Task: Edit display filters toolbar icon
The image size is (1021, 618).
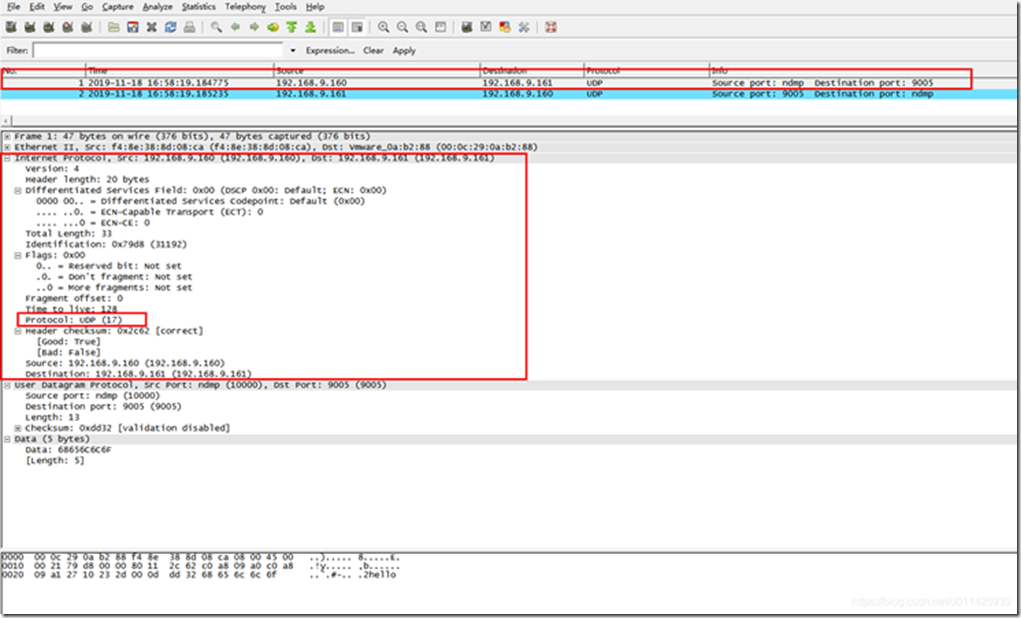Action: click(486, 27)
